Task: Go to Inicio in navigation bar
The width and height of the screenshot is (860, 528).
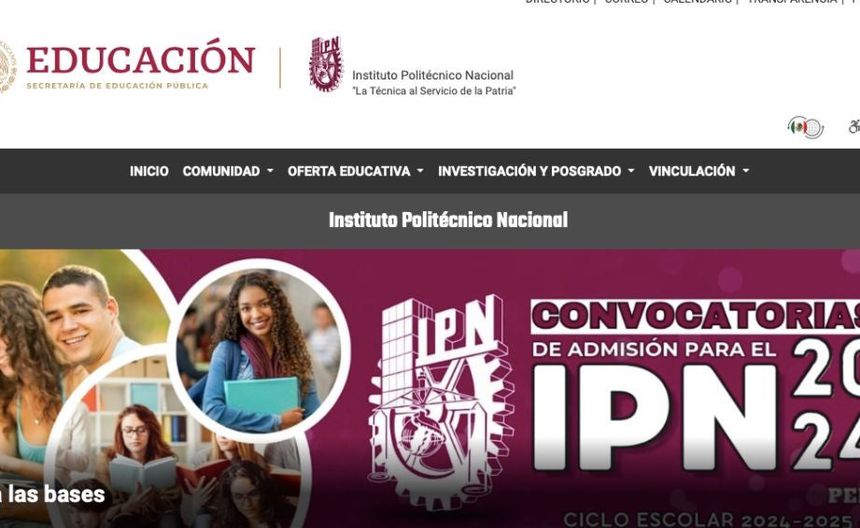Action: [x=149, y=171]
